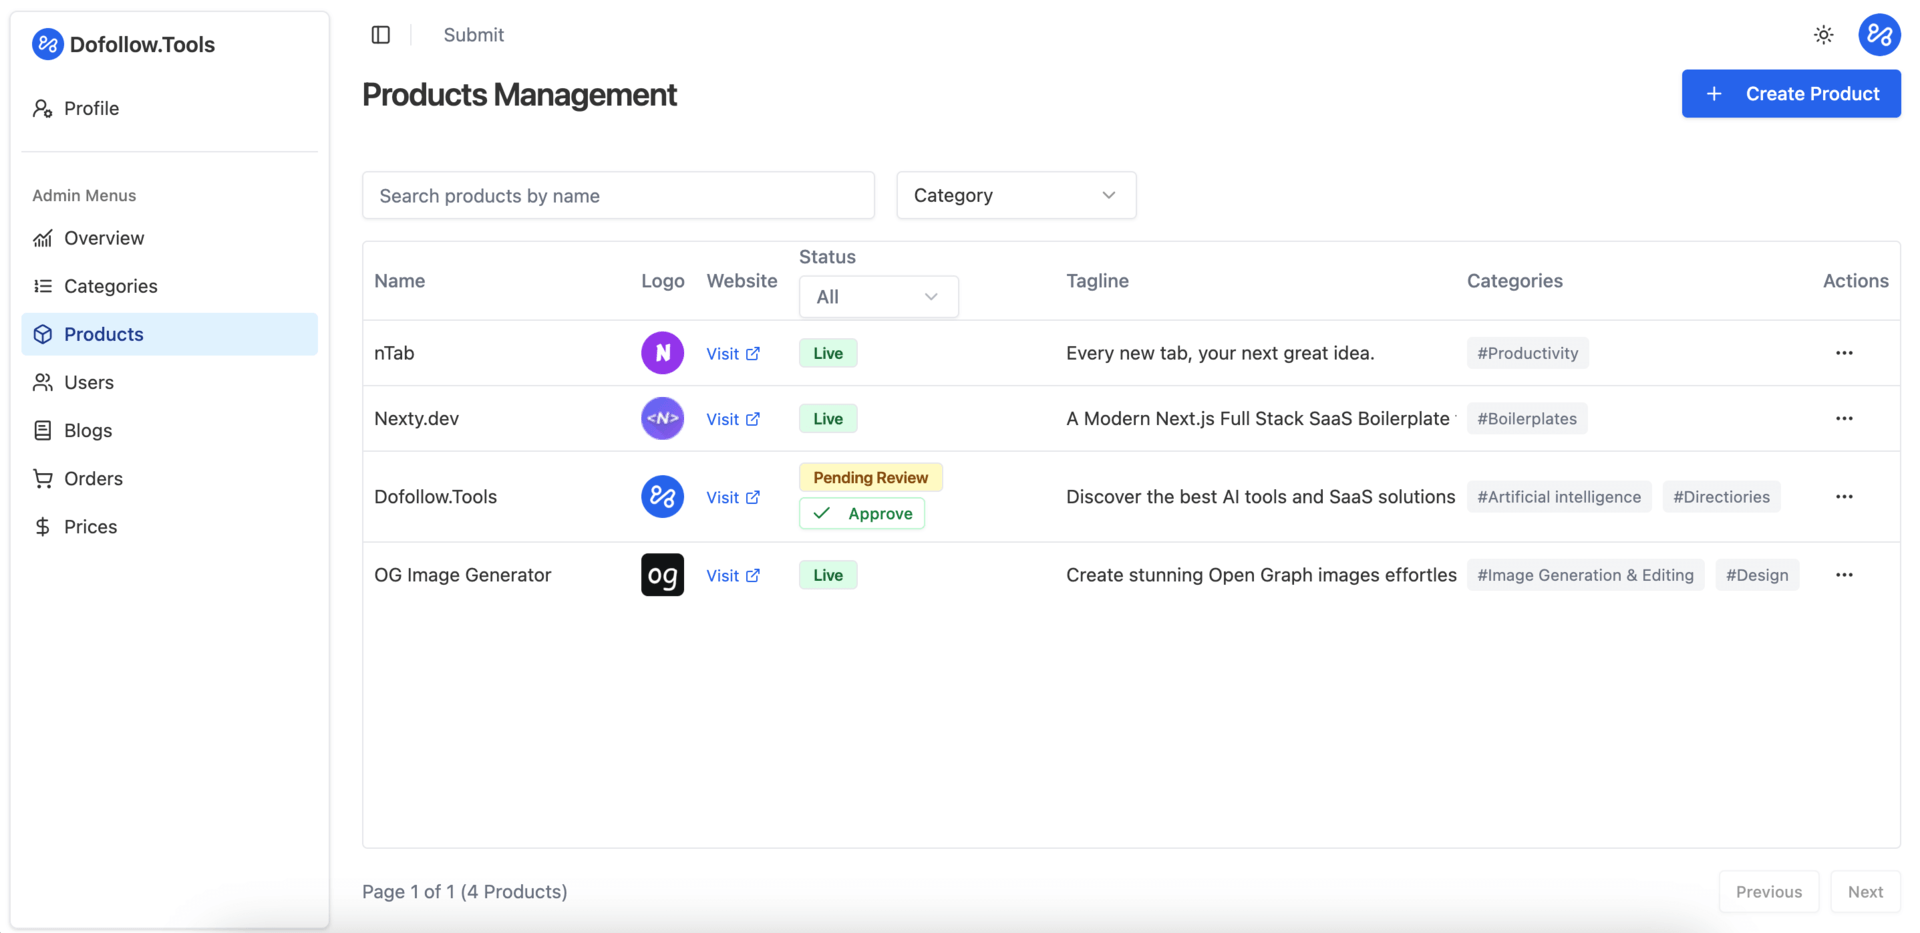Open the user avatar menu
The image size is (1920, 933).
tap(1878, 35)
